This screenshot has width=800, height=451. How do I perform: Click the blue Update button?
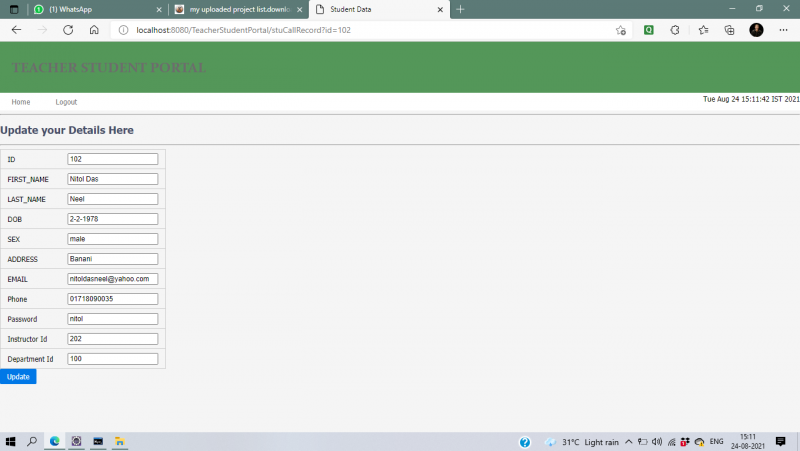coord(18,377)
